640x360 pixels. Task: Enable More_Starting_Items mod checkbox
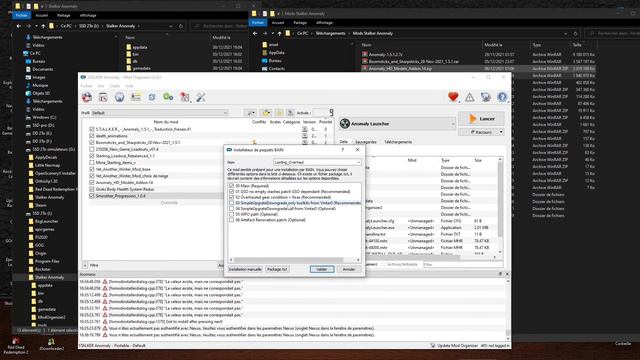click(x=92, y=162)
